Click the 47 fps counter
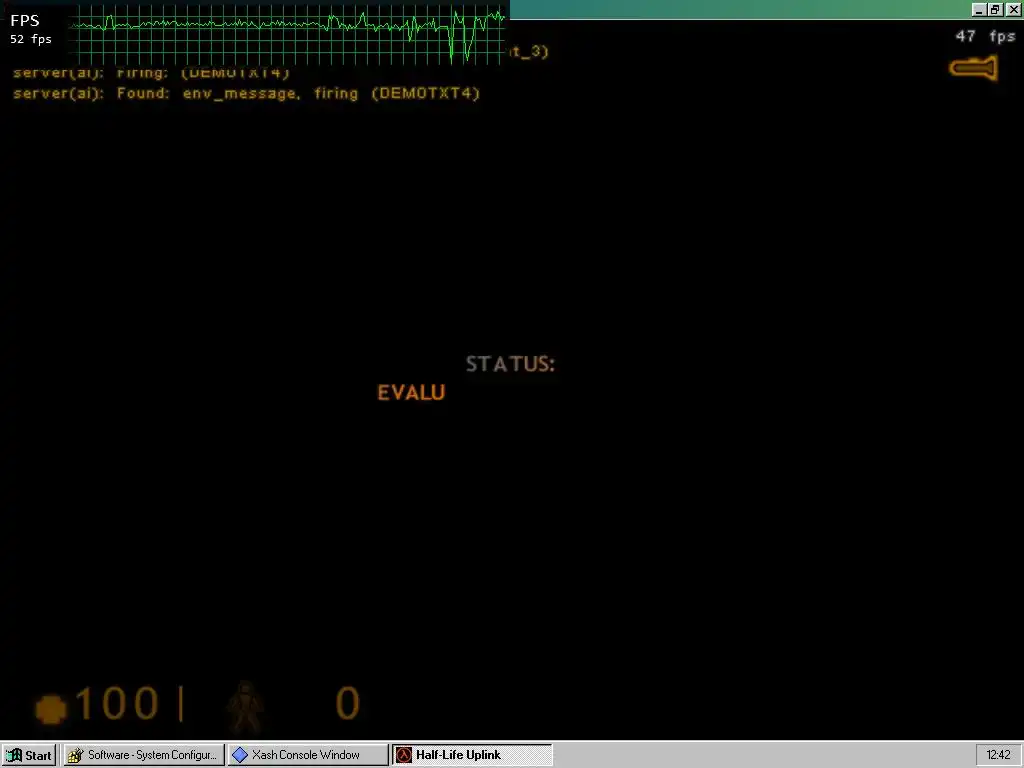1024x768 pixels. pos(985,37)
